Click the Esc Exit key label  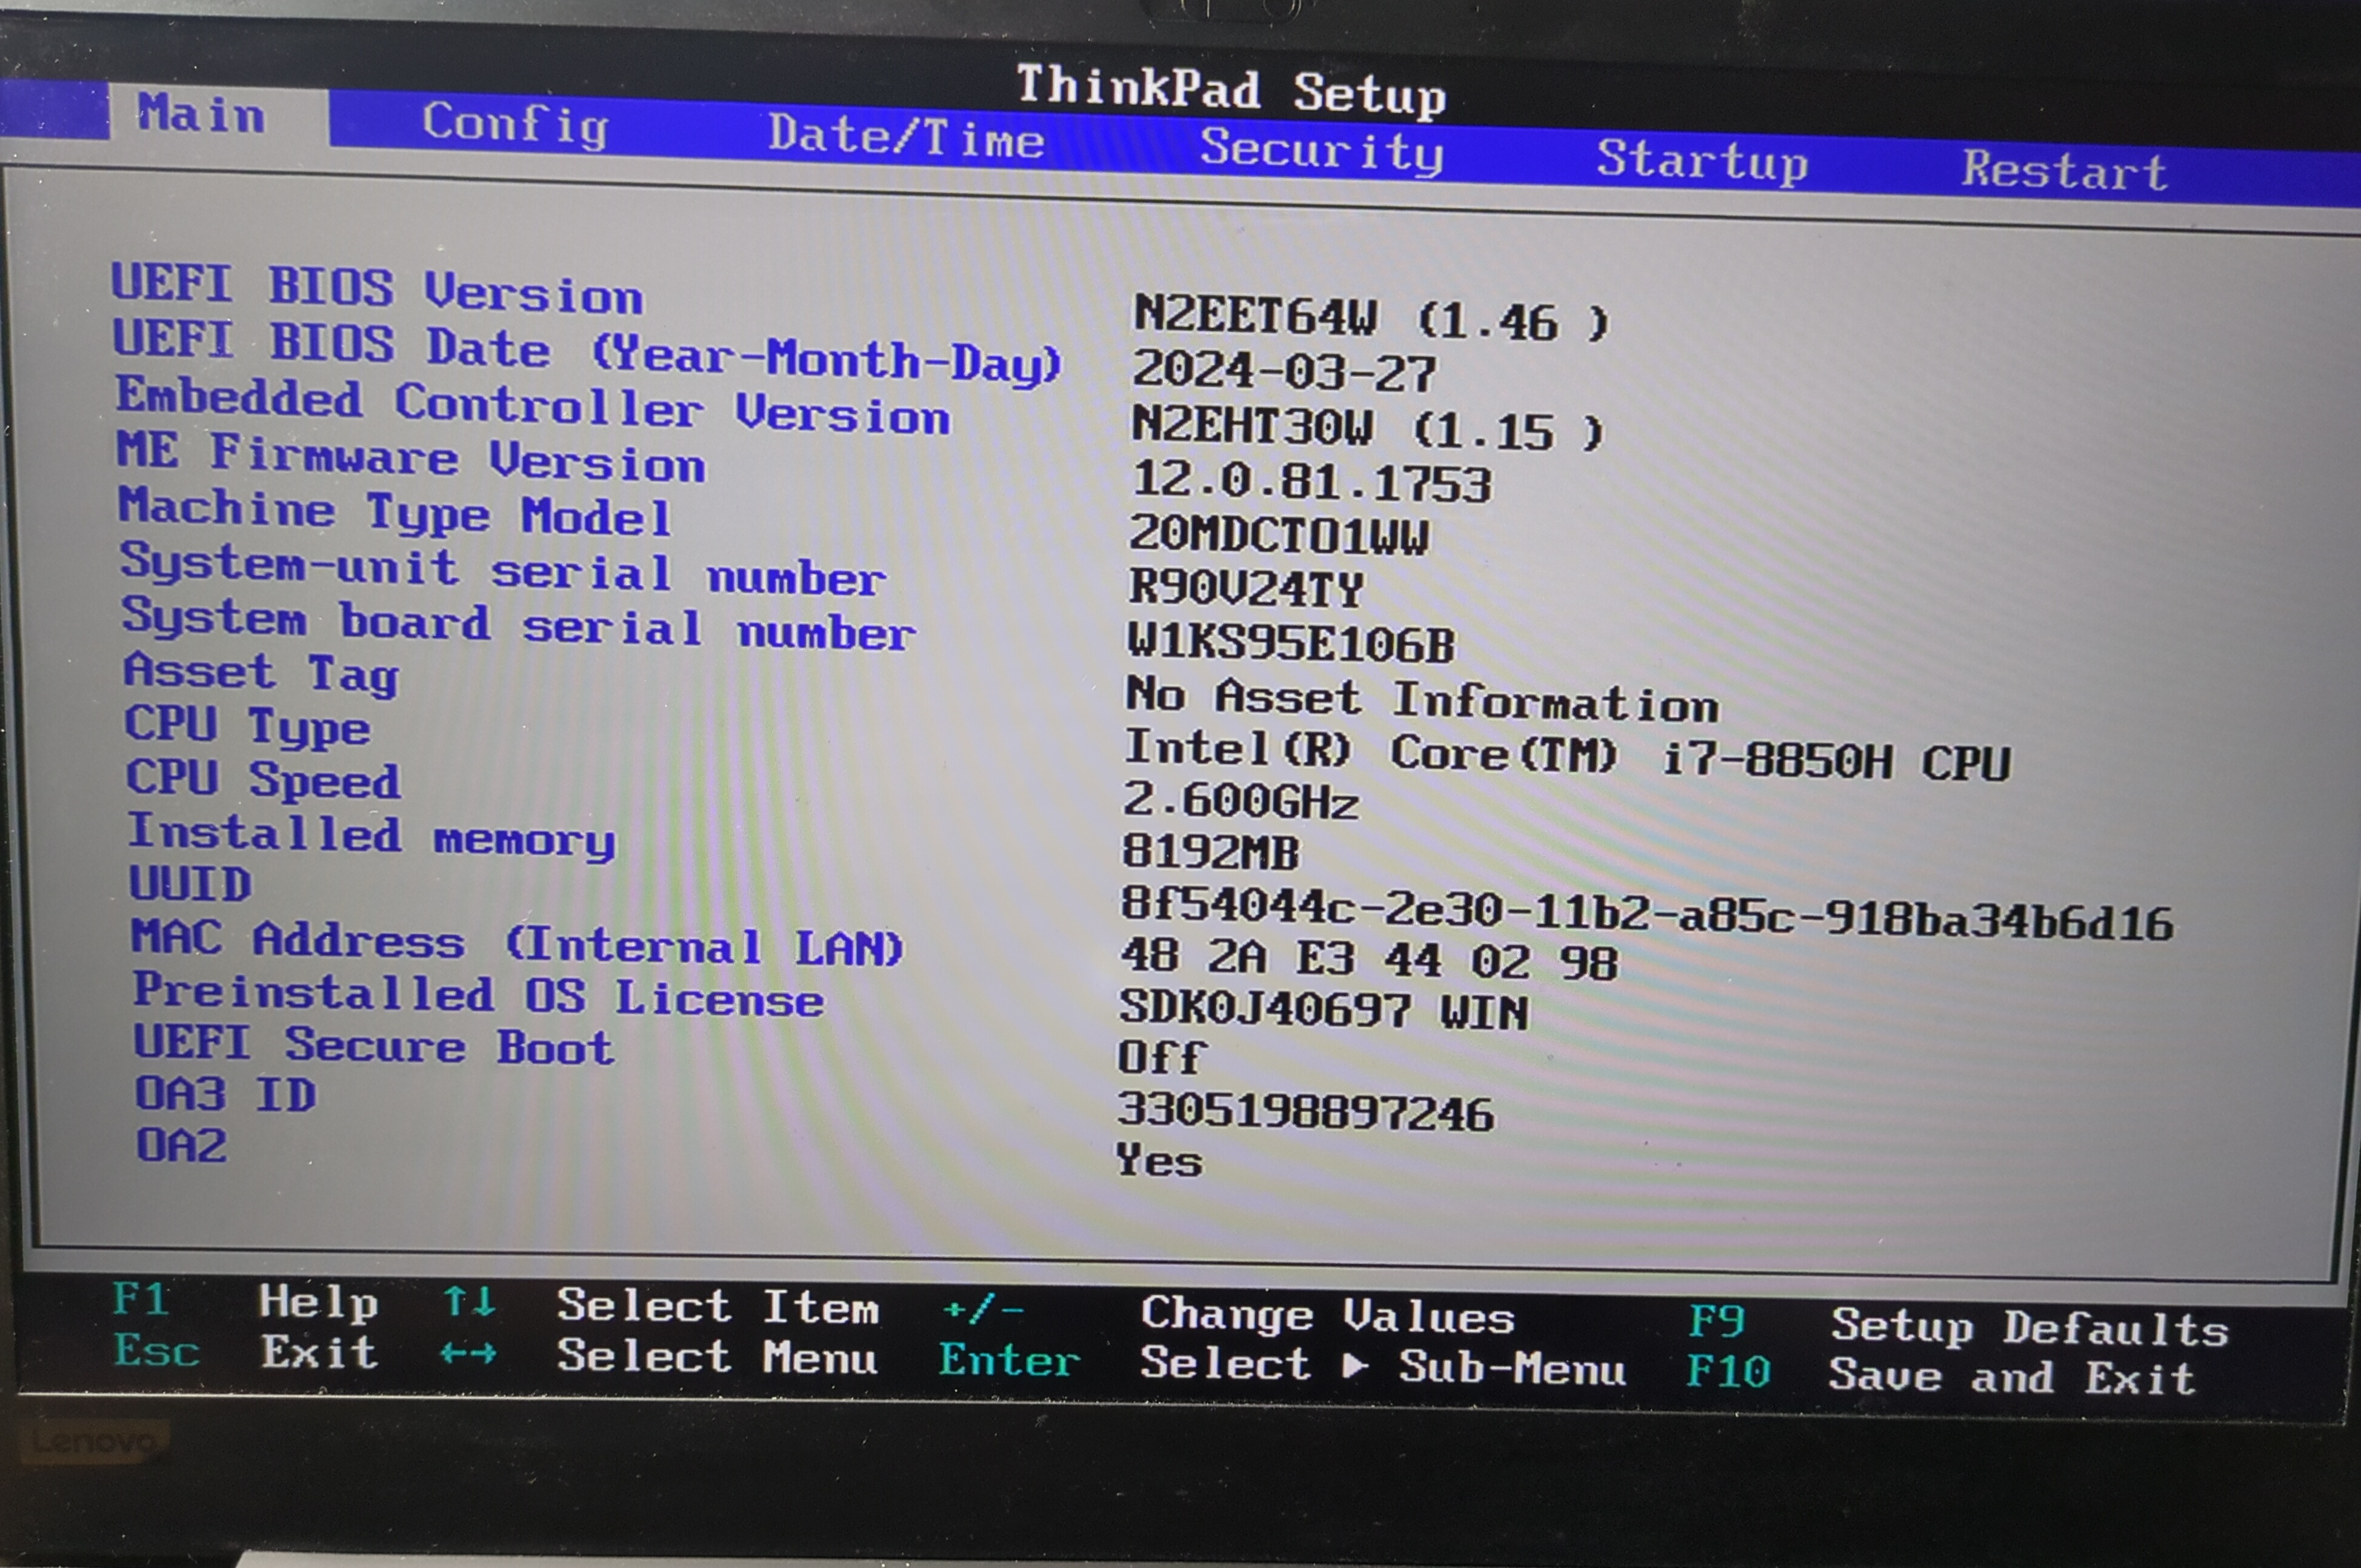(157, 1351)
